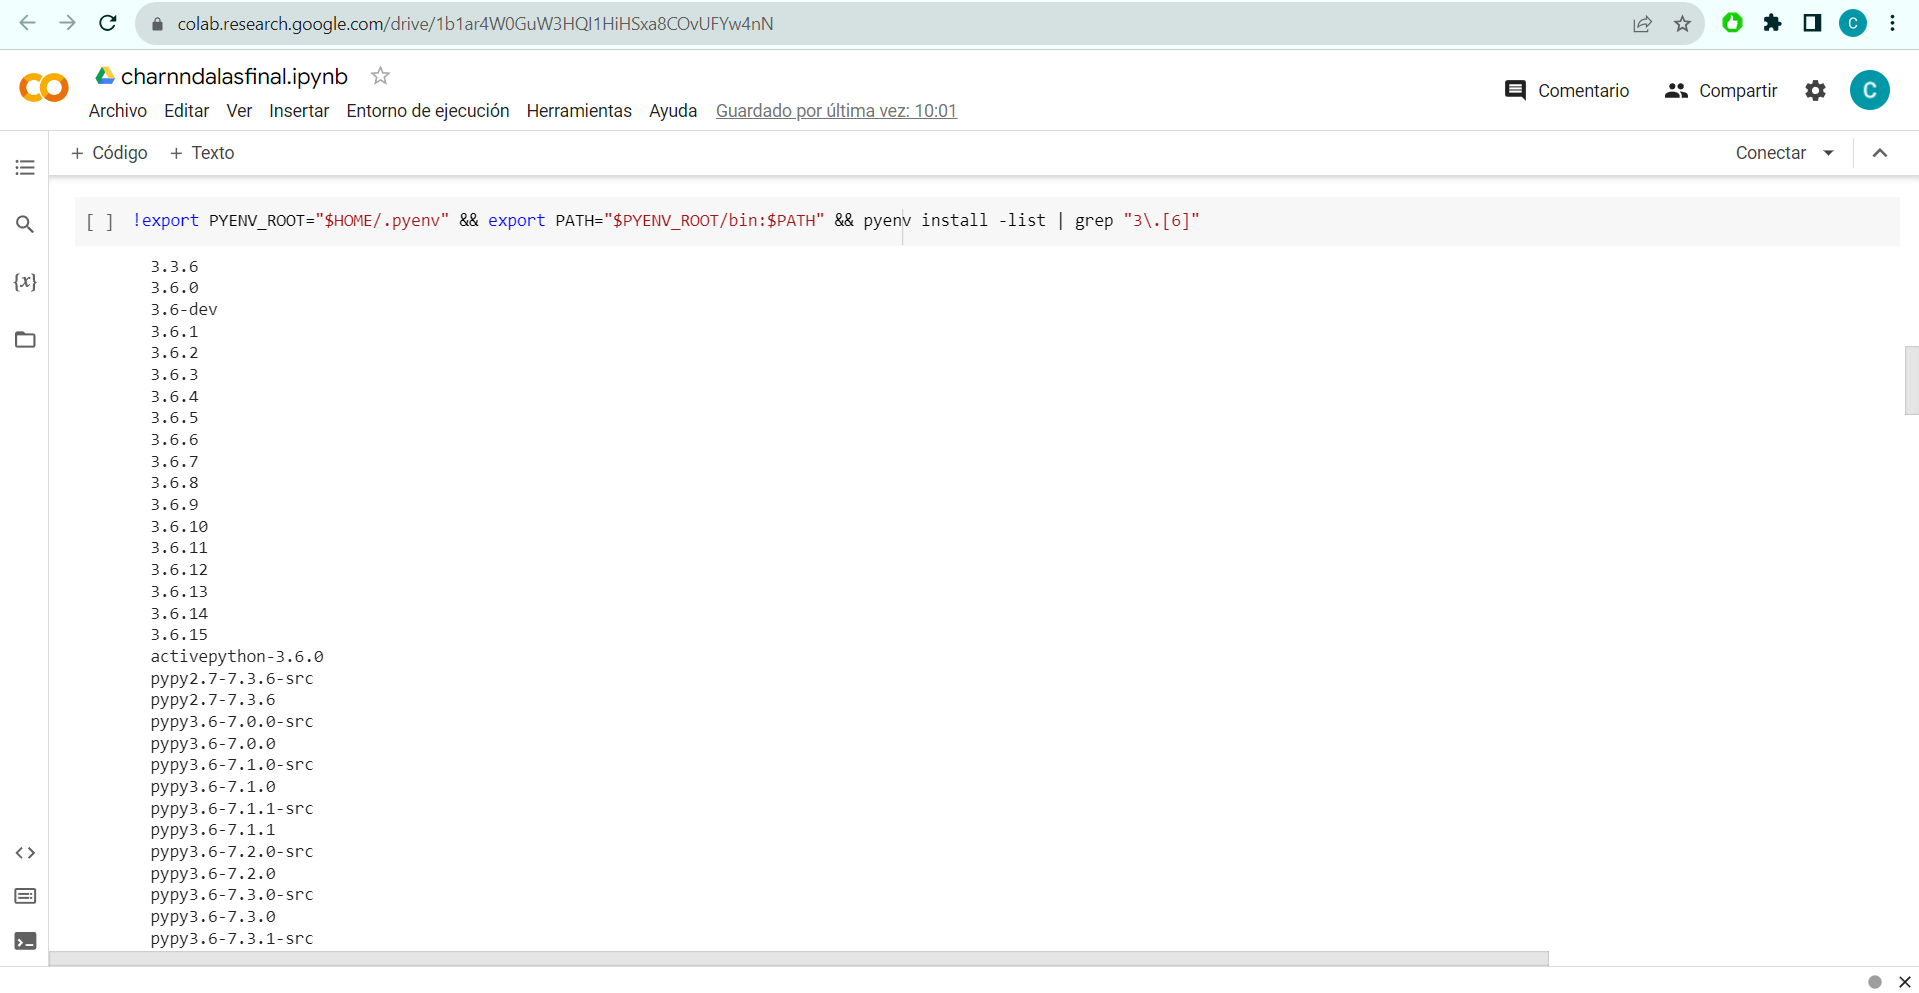Open the Editar menu
The height and width of the screenshot is (993, 1919).
tap(187, 111)
